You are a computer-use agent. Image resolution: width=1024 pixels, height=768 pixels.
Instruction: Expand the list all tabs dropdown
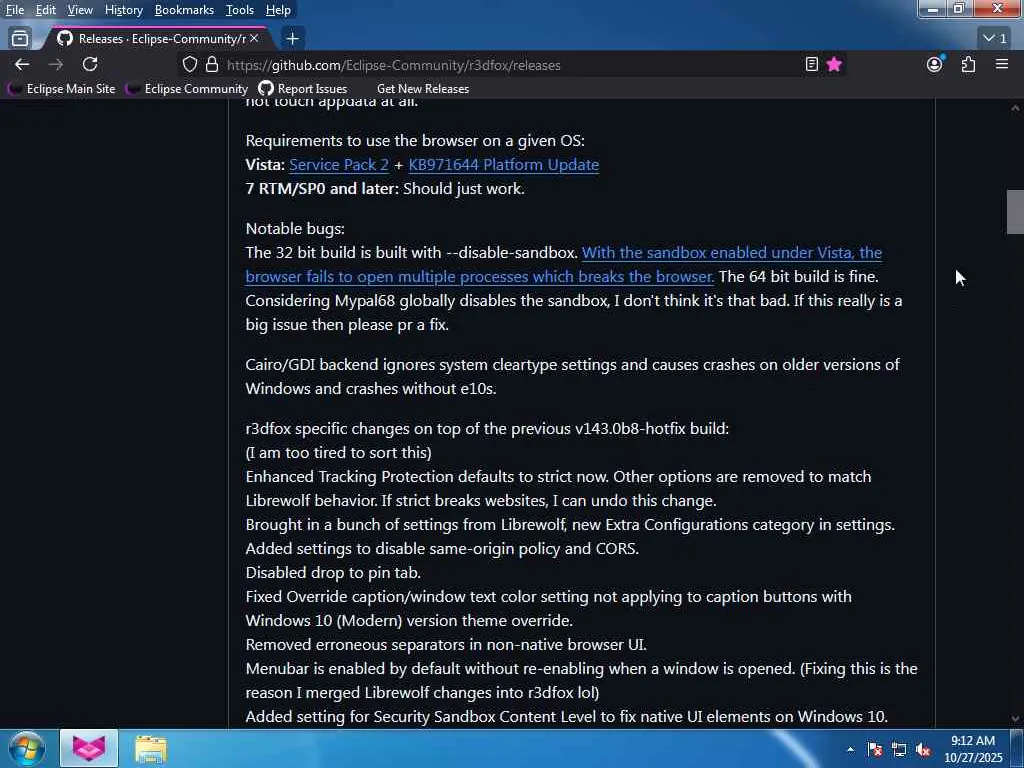(x=995, y=39)
